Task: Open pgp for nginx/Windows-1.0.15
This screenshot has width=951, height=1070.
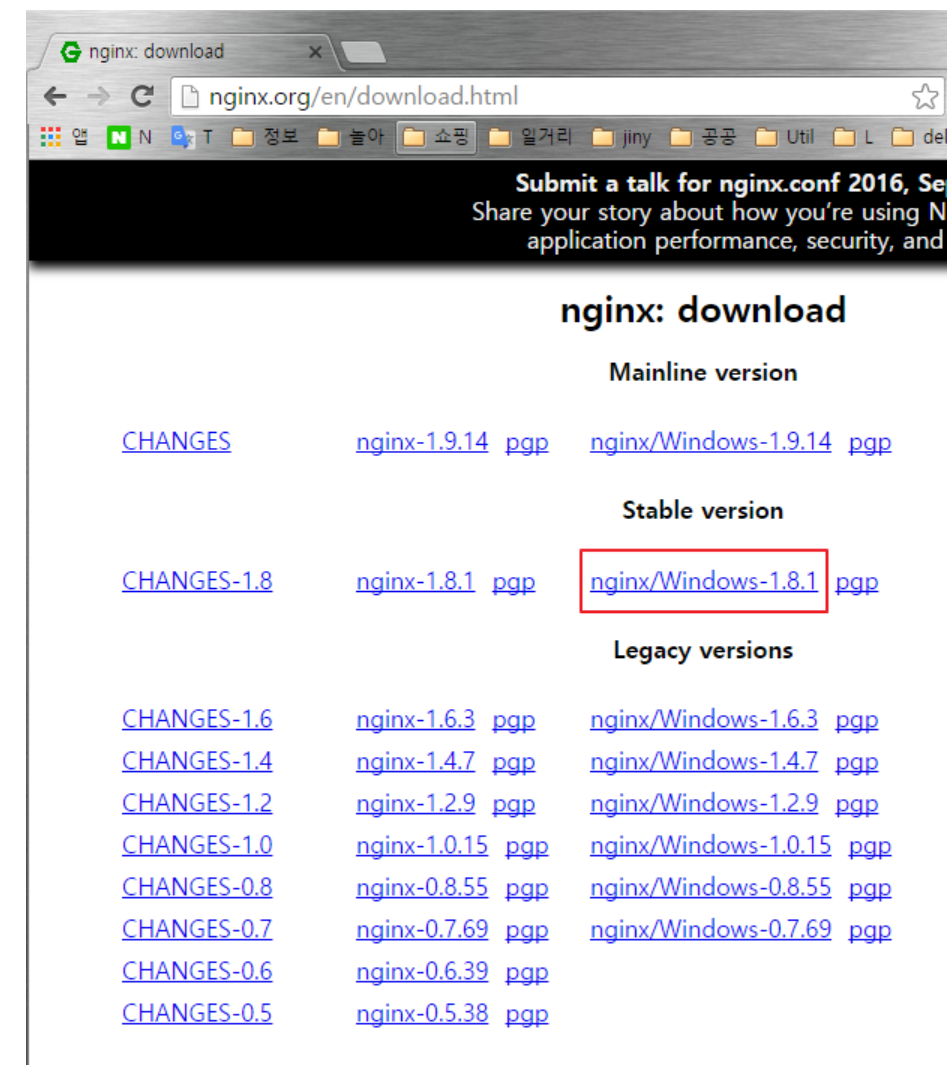Action: click(x=870, y=848)
